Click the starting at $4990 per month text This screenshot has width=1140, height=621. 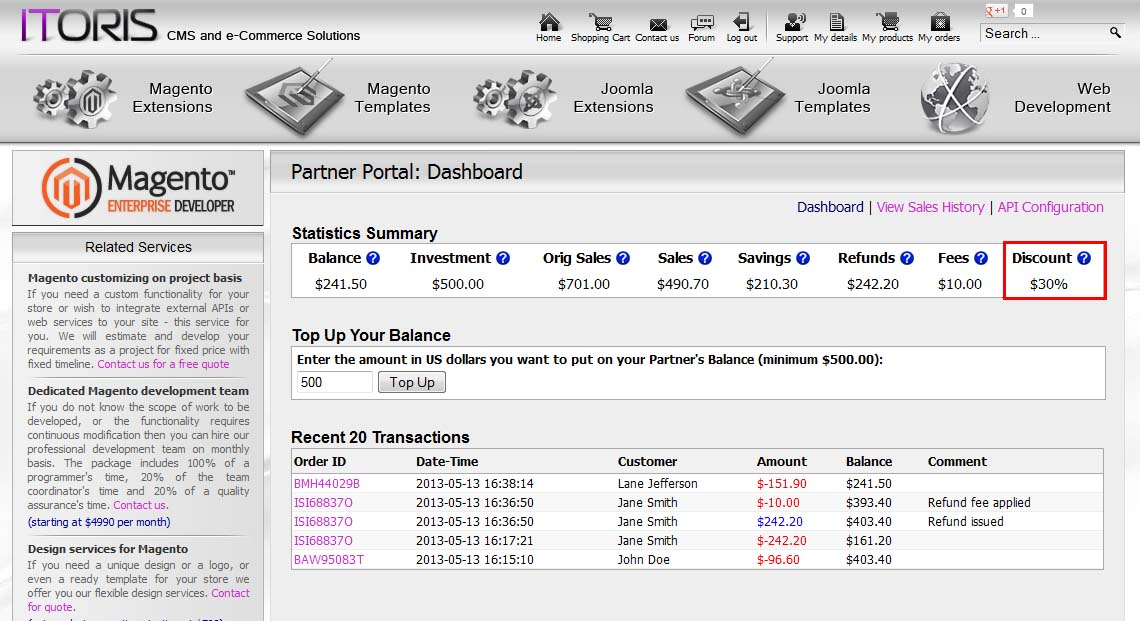pyautogui.click(x=99, y=522)
